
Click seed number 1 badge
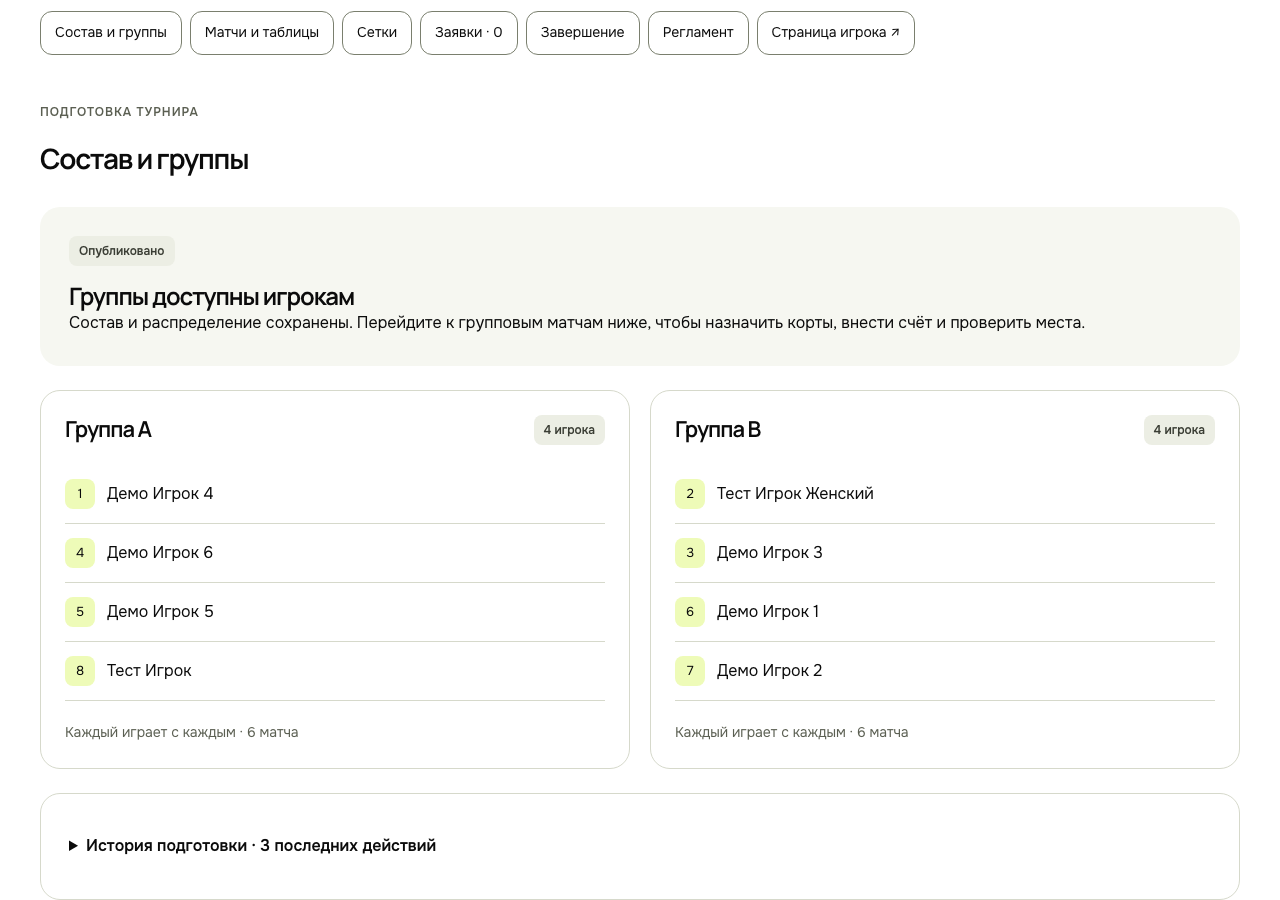[80, 494]
